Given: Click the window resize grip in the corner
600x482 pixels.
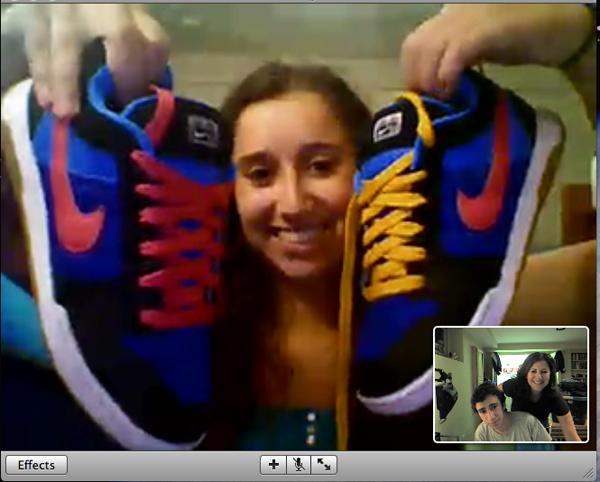Looking at the screenshot, I should (x=591, y=473).
